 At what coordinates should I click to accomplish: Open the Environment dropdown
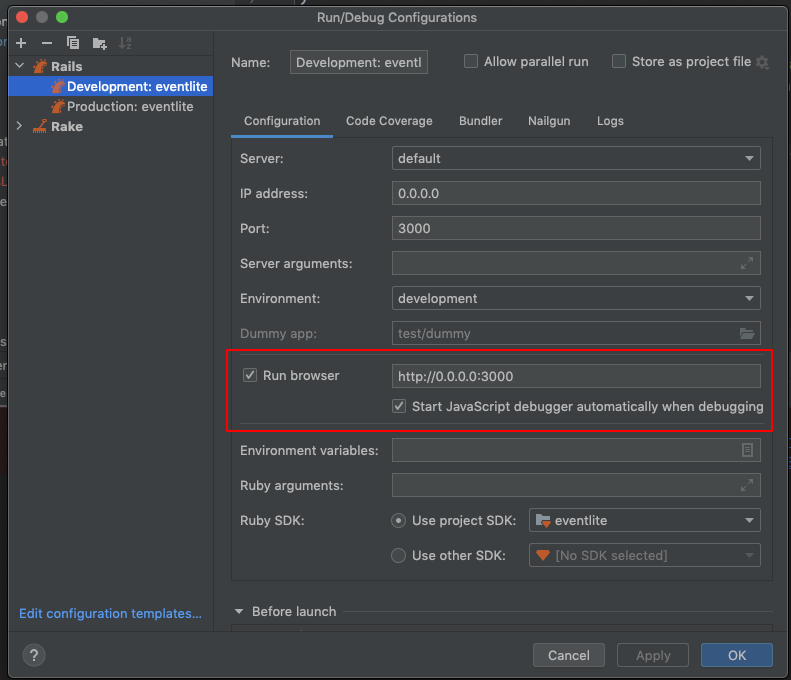[576, 299]
